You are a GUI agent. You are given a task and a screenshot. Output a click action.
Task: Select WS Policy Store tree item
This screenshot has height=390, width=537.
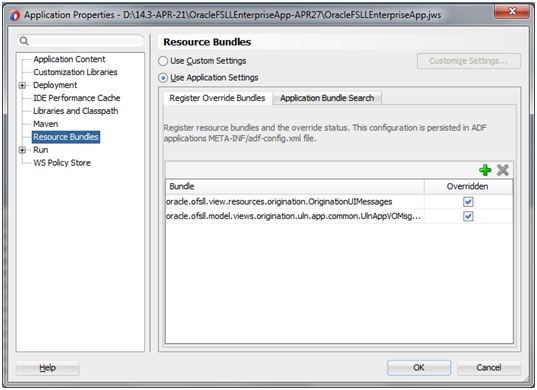[x=62, y=163]
